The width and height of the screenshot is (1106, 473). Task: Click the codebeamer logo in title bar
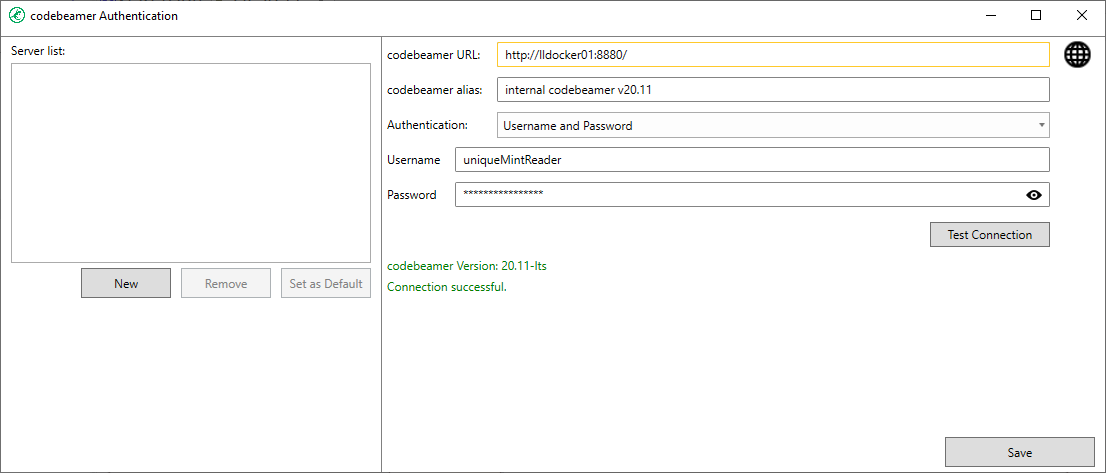tap(16, 15)
